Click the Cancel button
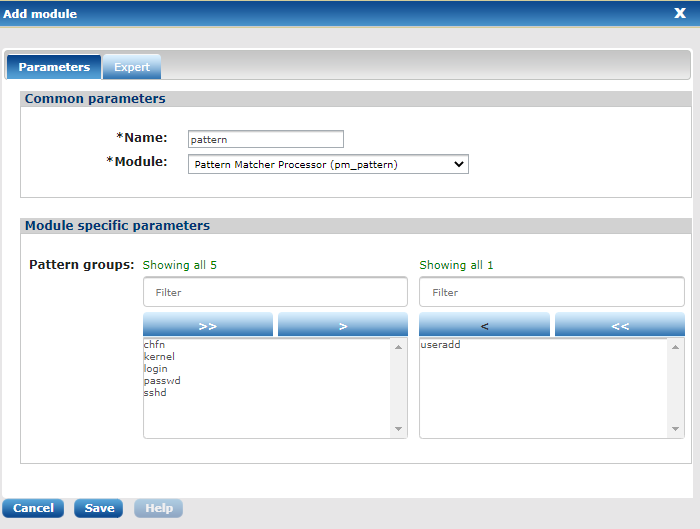Image resolution: width=700 pixels, height=529 pixels. (33, 508)
